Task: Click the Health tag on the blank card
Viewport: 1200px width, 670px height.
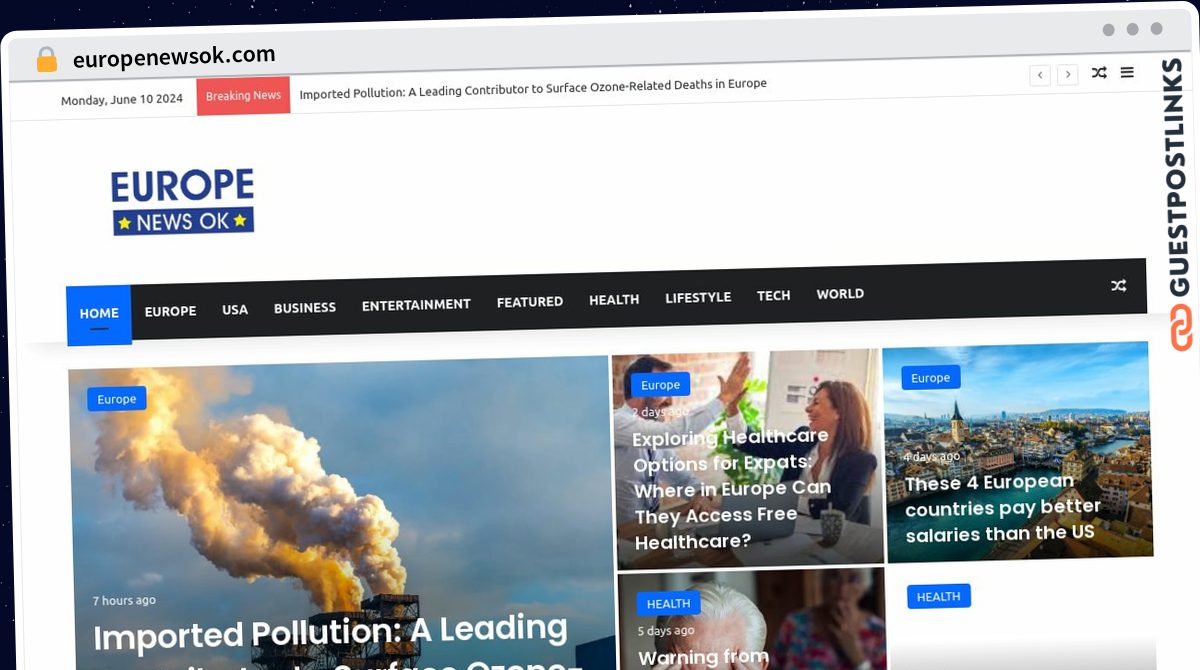Action: pyautogui.click(x=938, y=597)
